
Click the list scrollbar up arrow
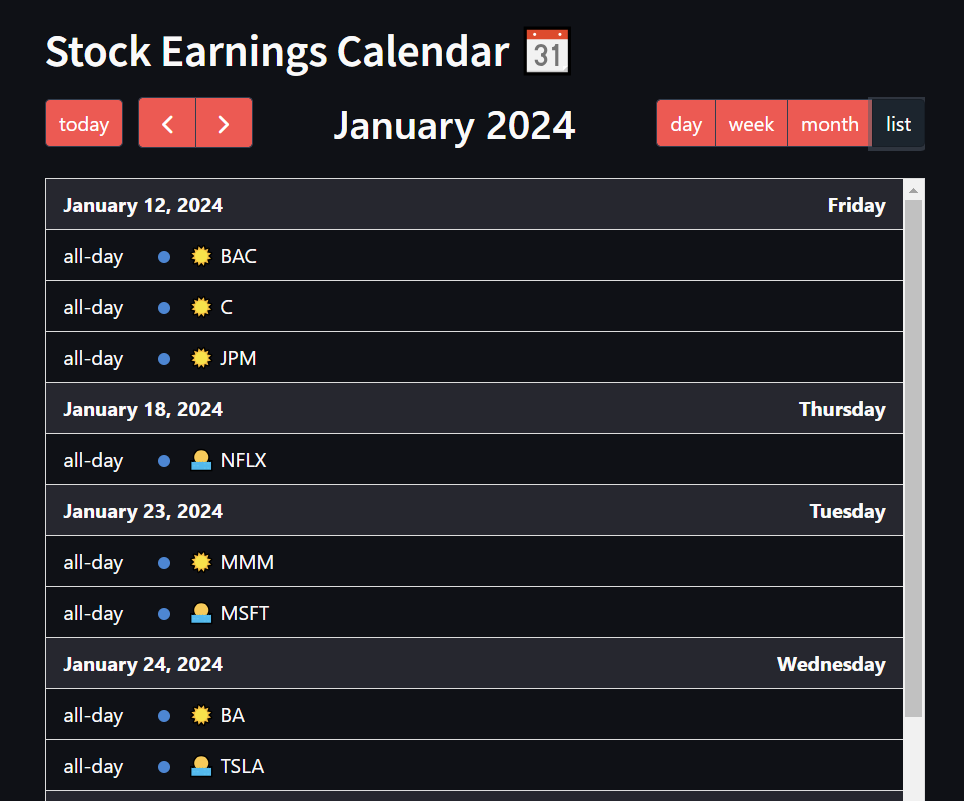point(914,191)
